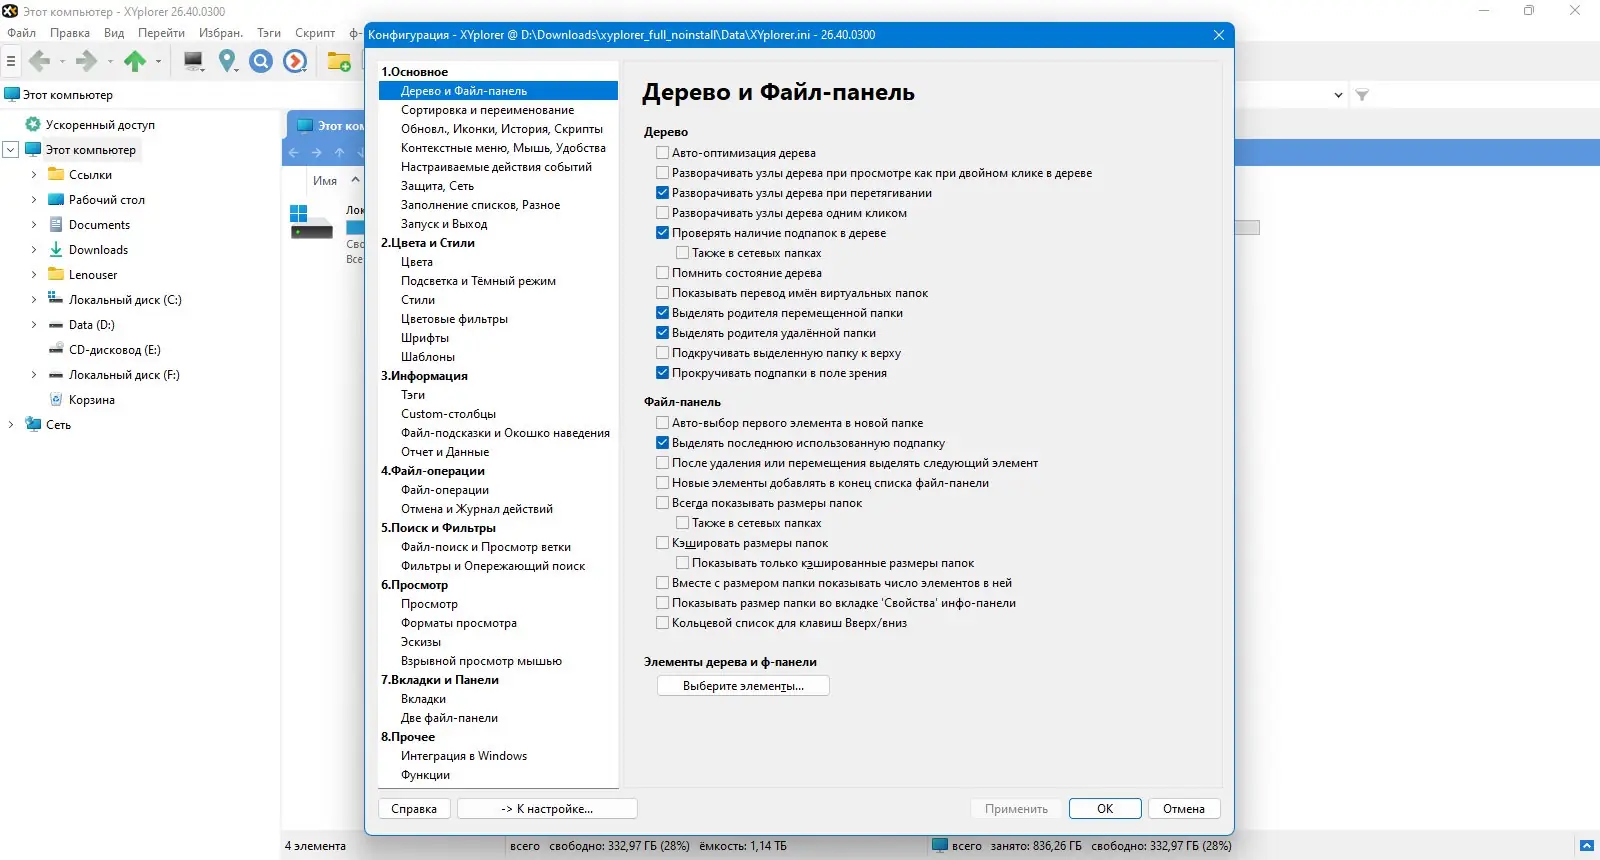Click the Desktop icon in folder tree

point(56,200)
